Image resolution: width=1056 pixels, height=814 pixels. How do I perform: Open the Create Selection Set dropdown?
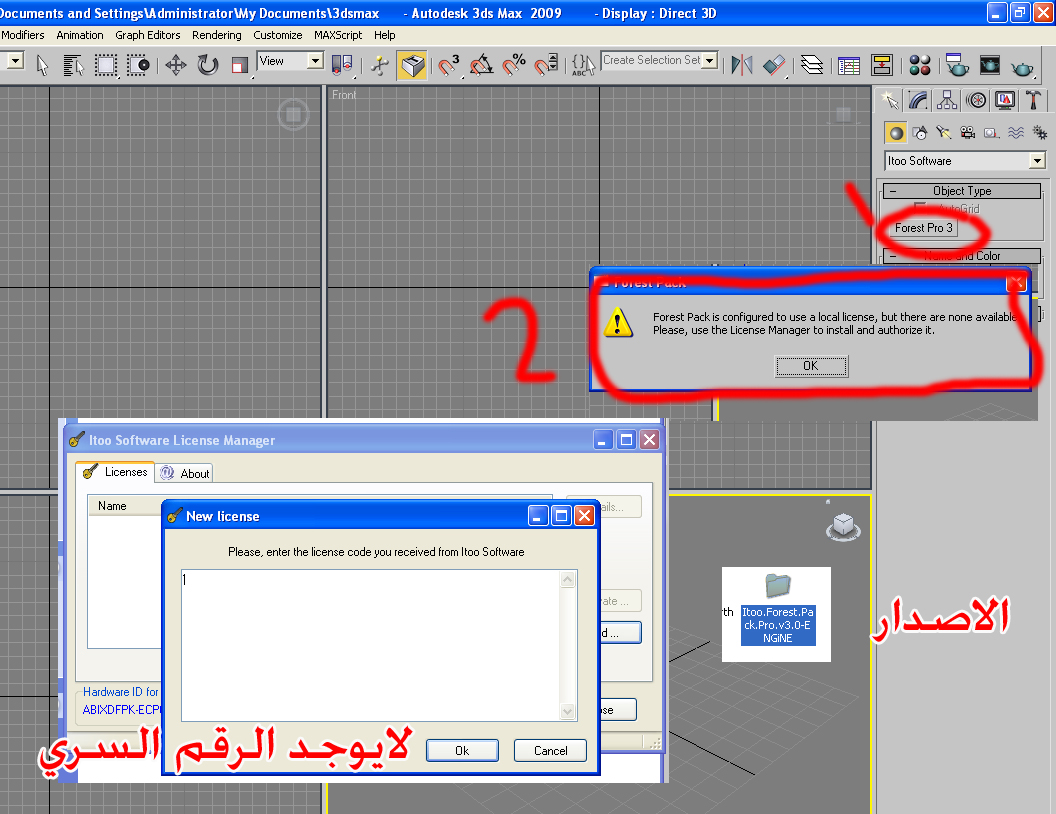(710, 61)
